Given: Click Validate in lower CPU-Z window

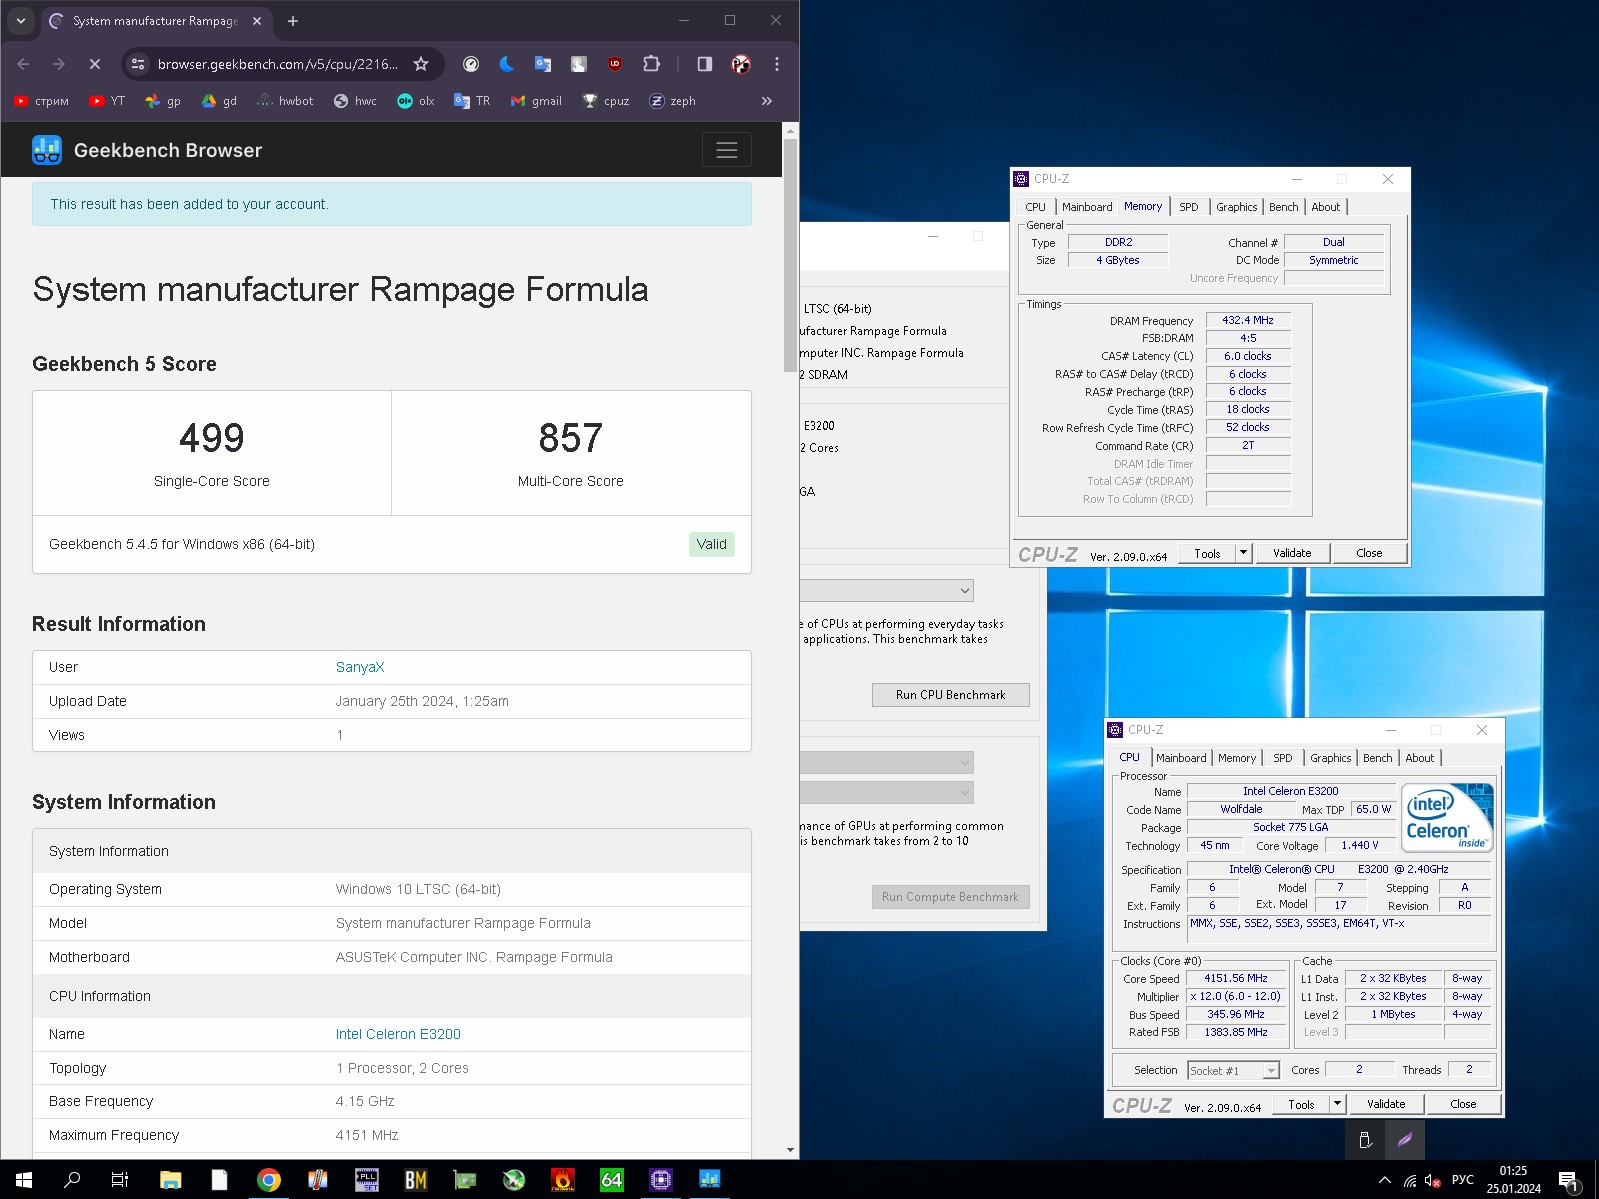Looking at the screenshot, I should 1386,1104.
